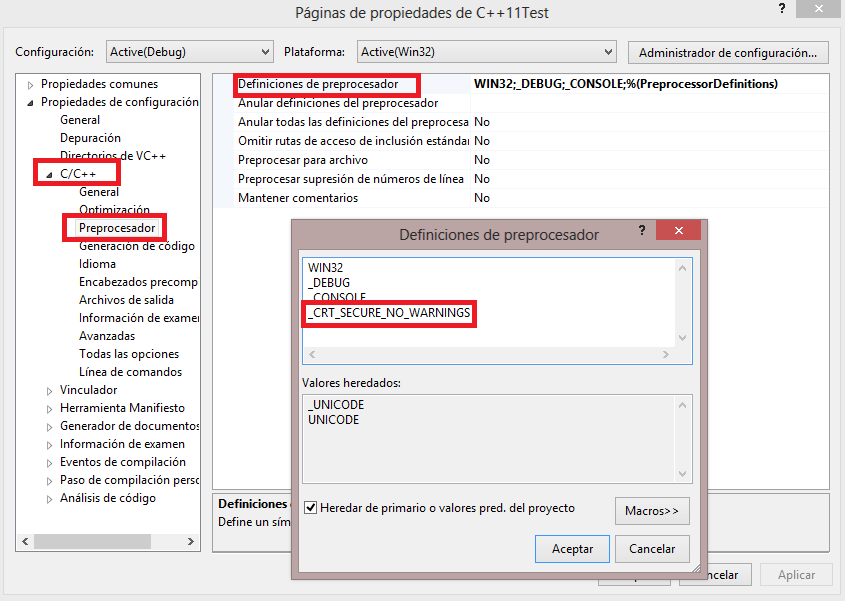The height and width of the screenshot is (601, 845).
Task: Click the Aceptar button
Action: click(x=571, y=548)
